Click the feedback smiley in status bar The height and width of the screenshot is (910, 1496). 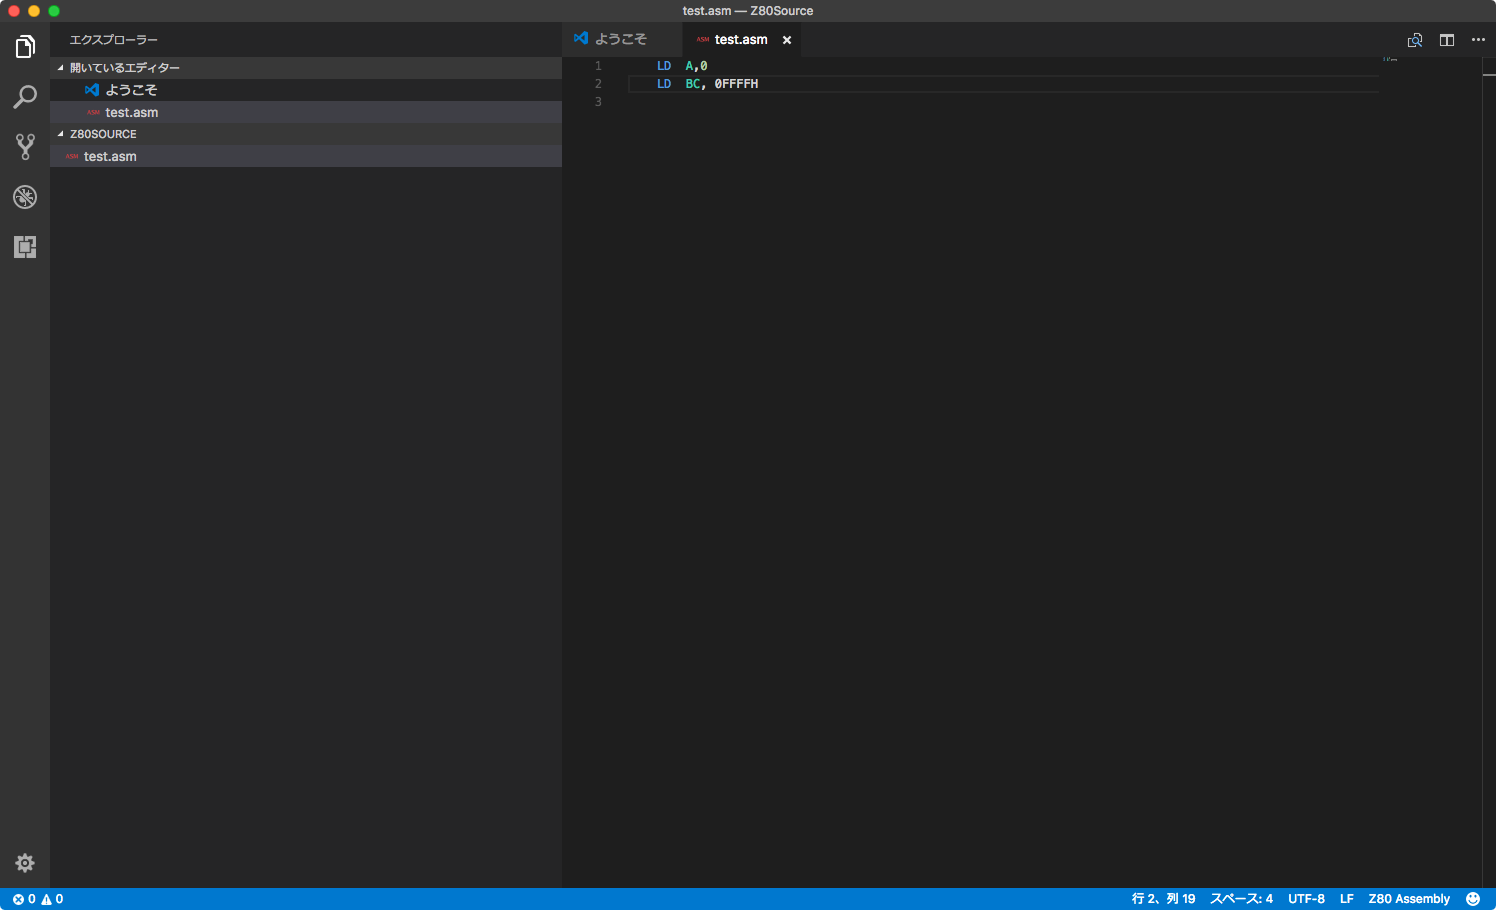click(x=1472, y=898)
